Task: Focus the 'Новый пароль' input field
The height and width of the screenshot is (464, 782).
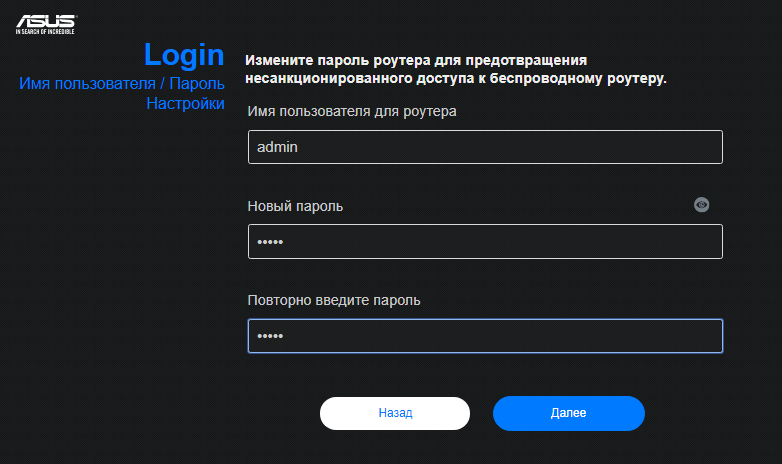Action: tap(485, 242)
